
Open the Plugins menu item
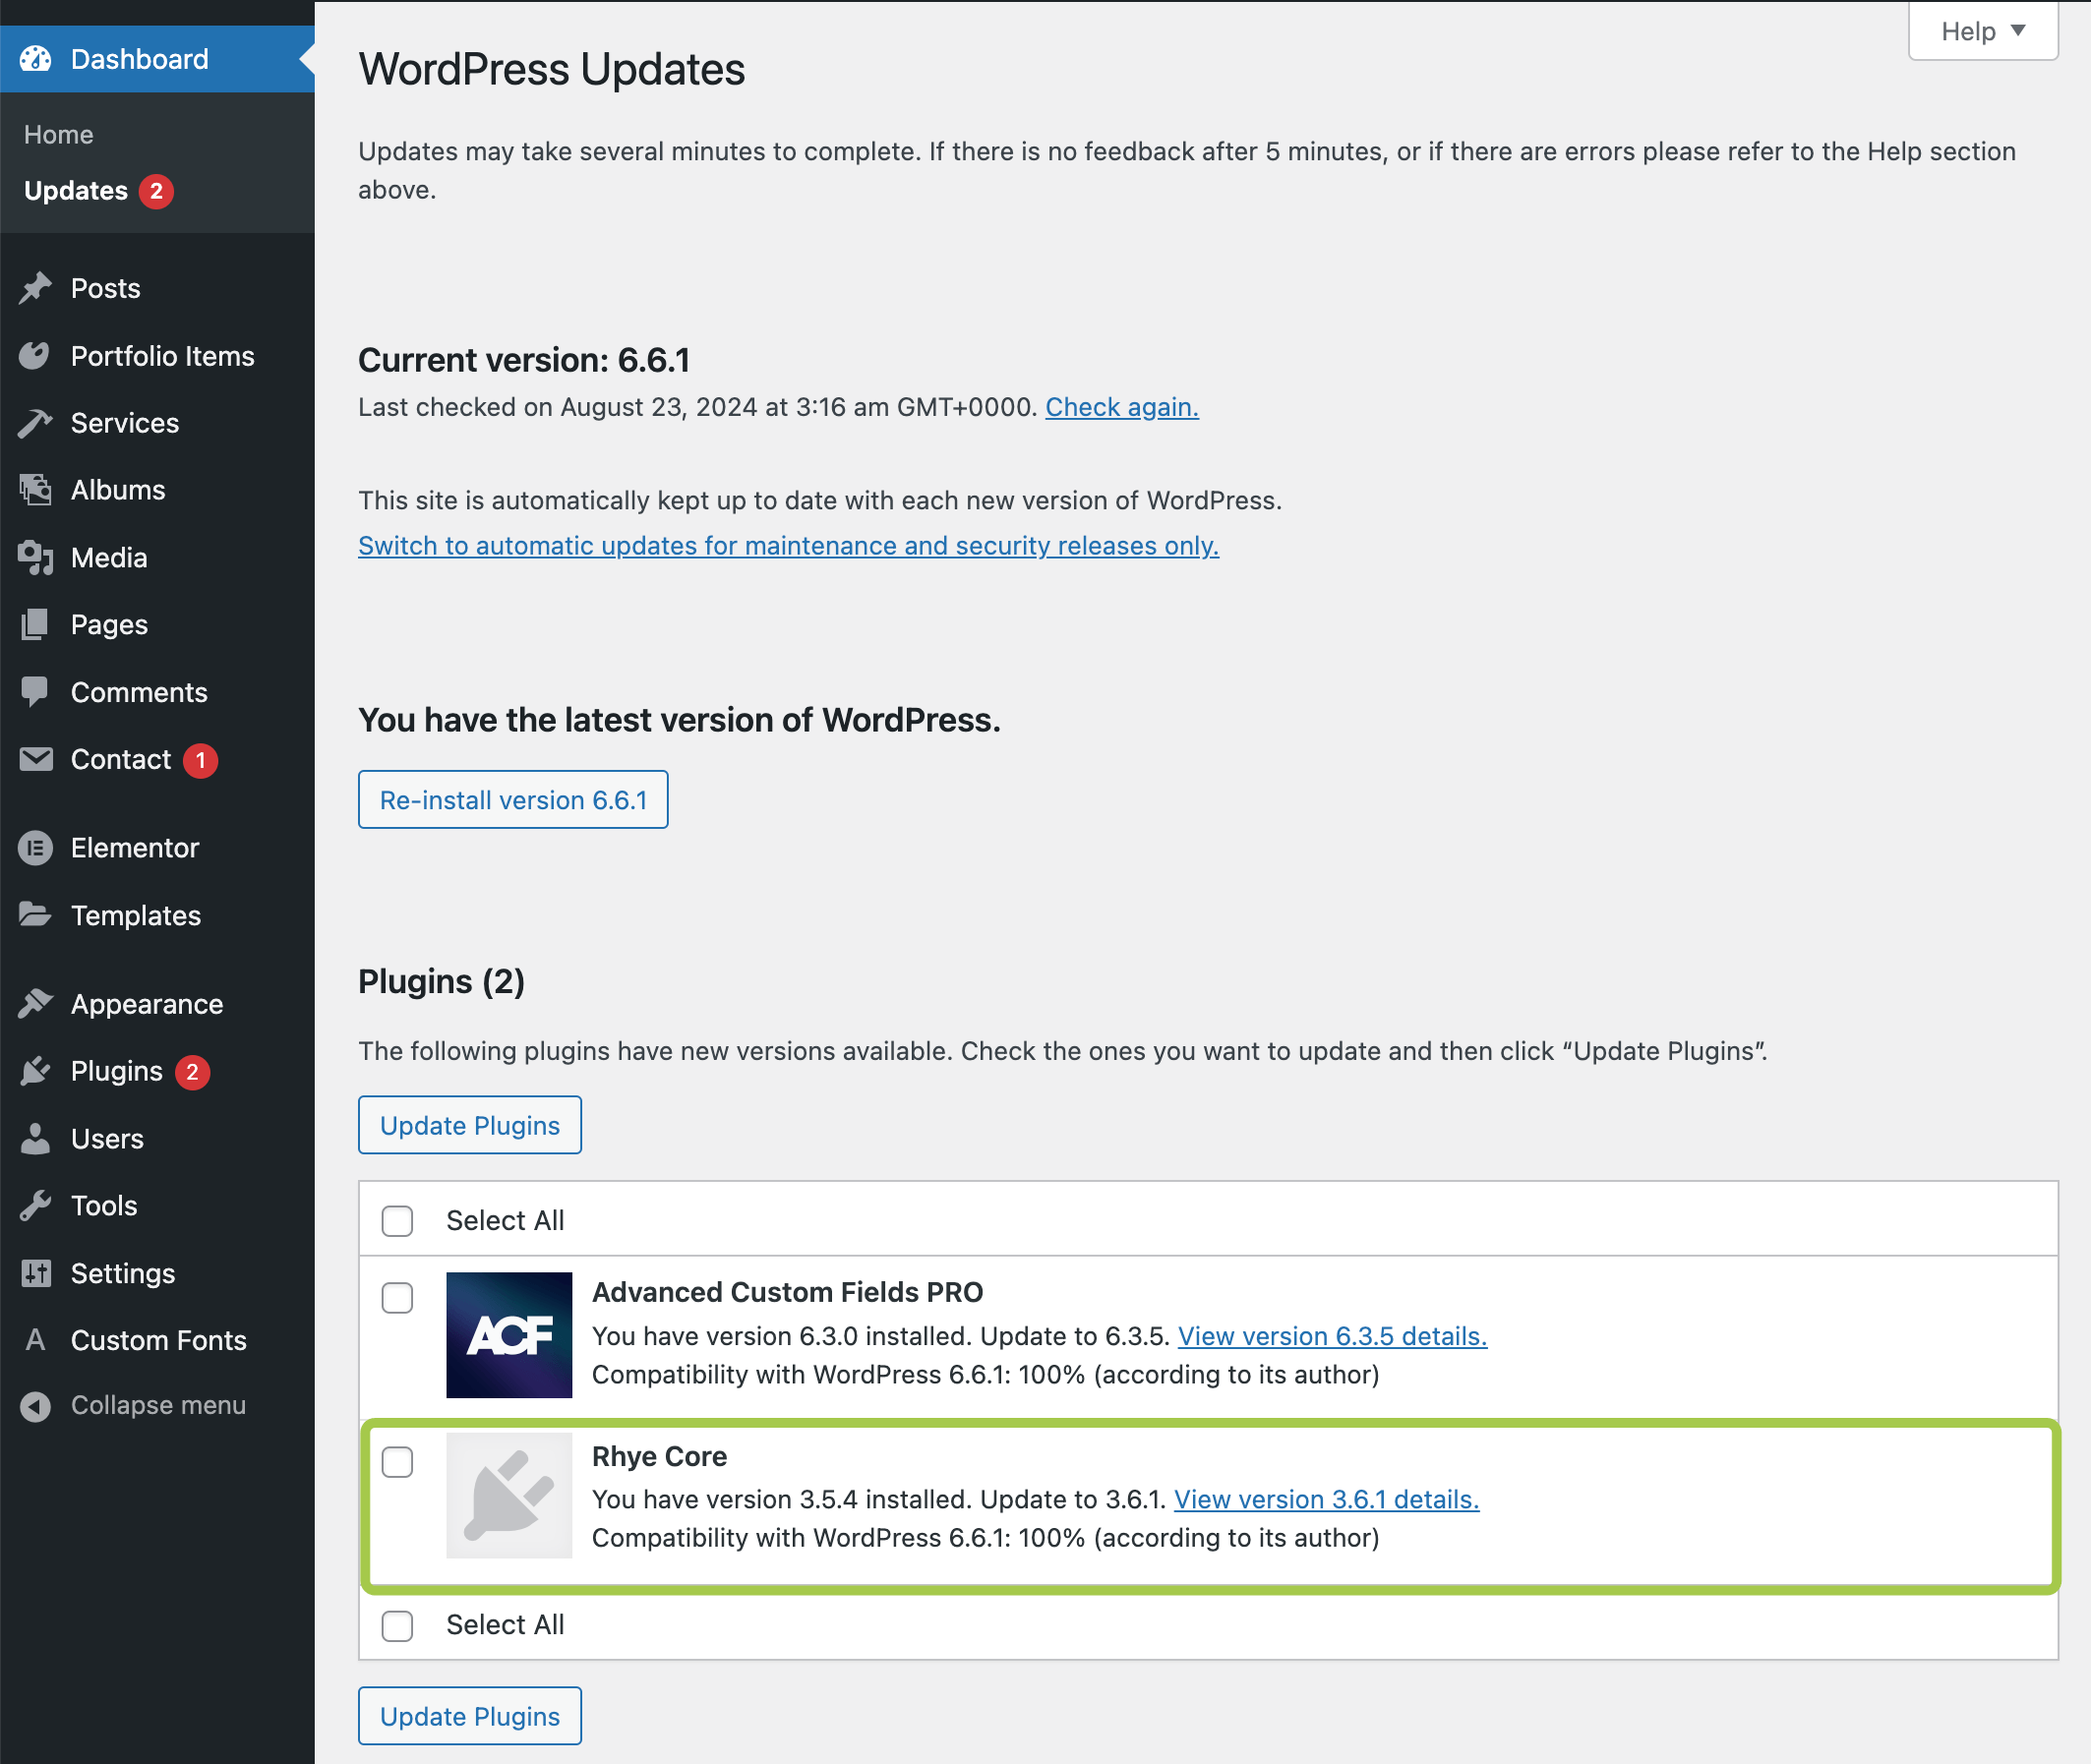[117, 1071]
